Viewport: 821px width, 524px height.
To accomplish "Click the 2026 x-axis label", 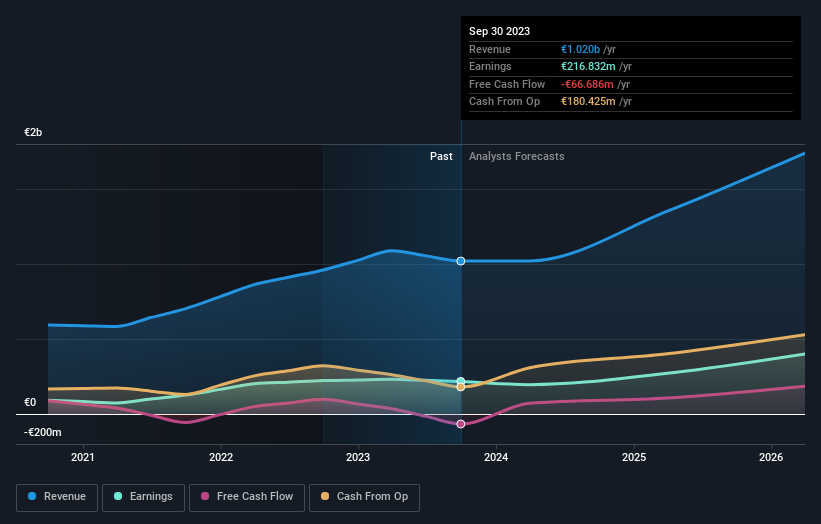I will (771, 457).
